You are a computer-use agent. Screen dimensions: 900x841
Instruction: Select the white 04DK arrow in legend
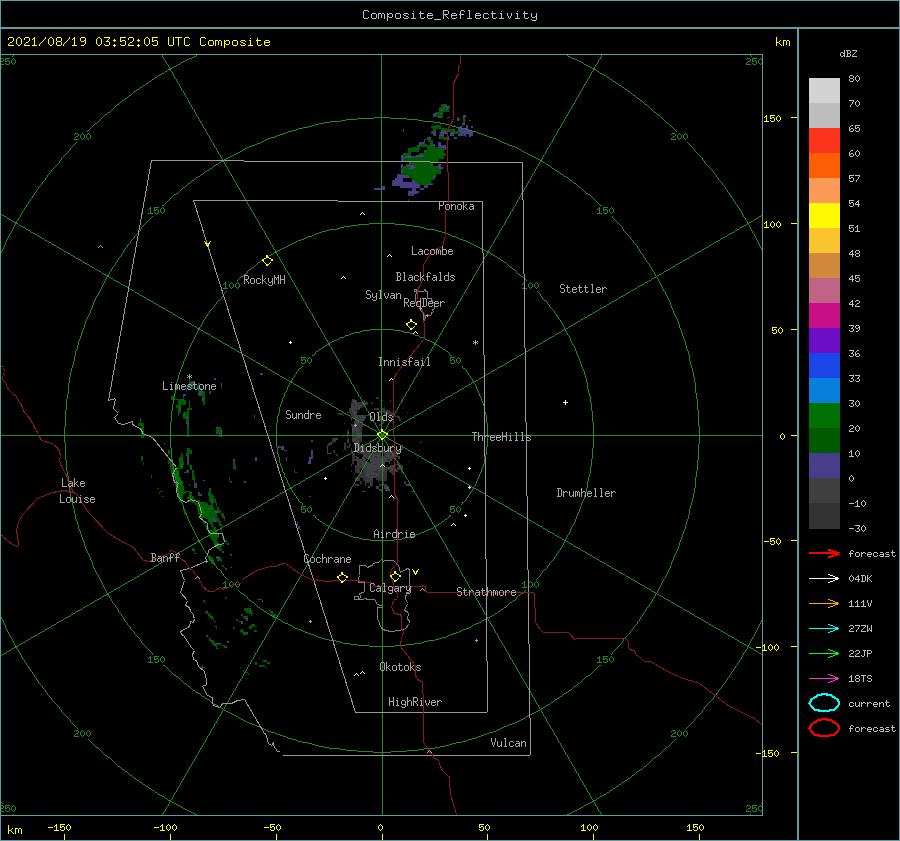(824, 578)
